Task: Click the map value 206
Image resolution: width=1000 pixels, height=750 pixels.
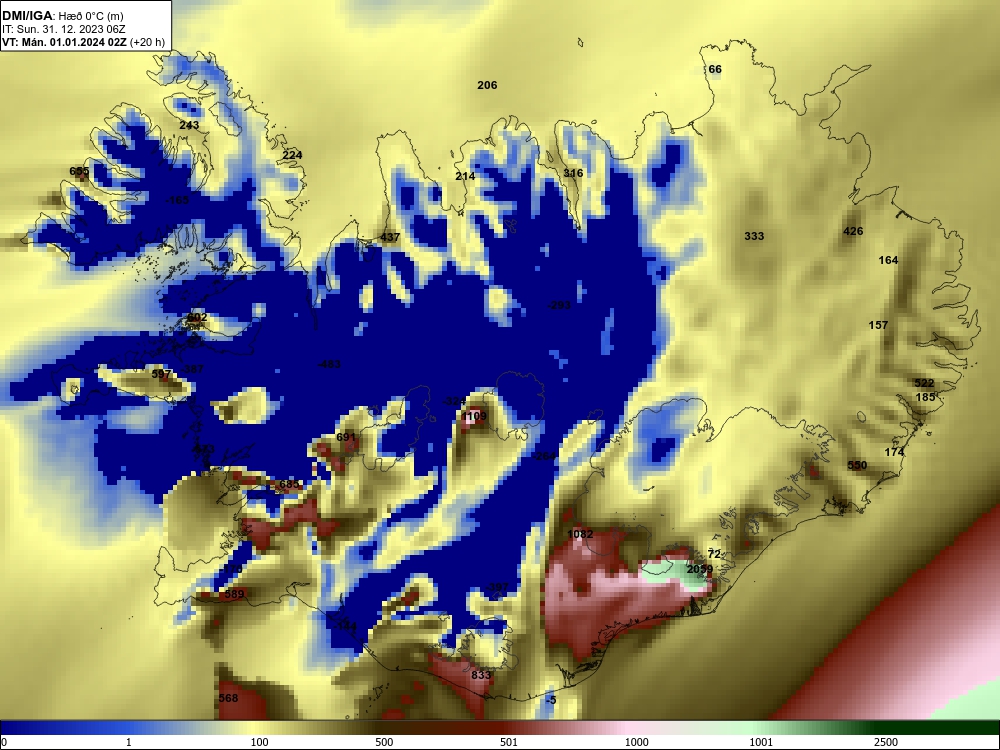Action: click(x=487, y=85)
